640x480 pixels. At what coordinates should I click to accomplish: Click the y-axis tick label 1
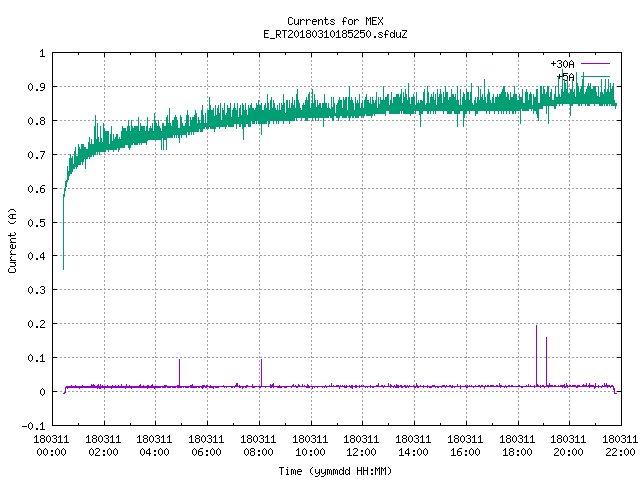pos(42,53)
